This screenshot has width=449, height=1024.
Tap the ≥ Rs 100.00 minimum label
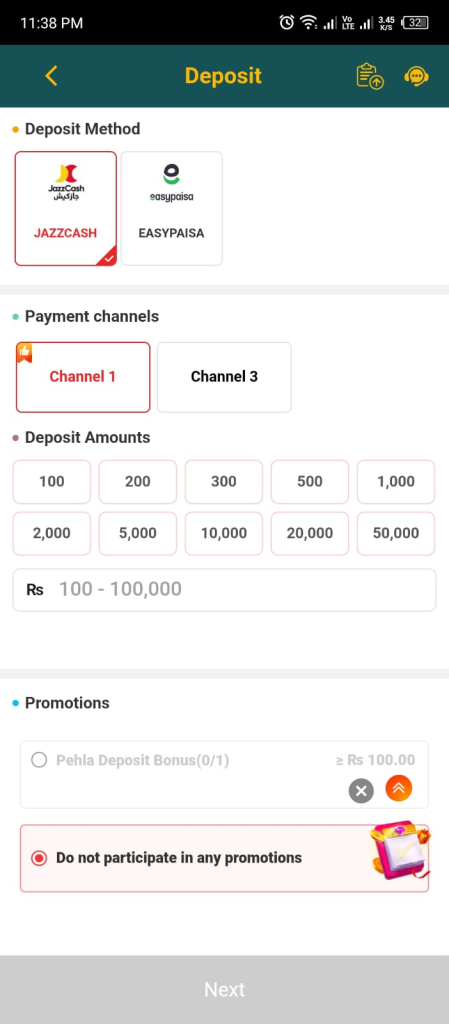pyautogui.click(x=375, y=760)
